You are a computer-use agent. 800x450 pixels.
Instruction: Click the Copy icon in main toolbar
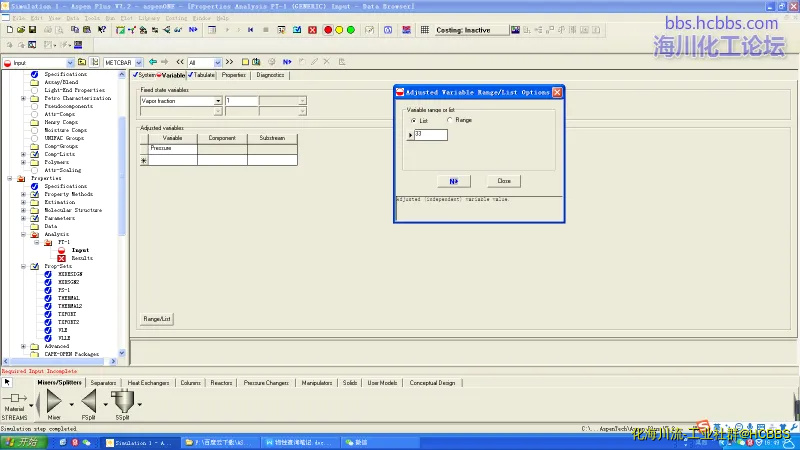point(75,30)
